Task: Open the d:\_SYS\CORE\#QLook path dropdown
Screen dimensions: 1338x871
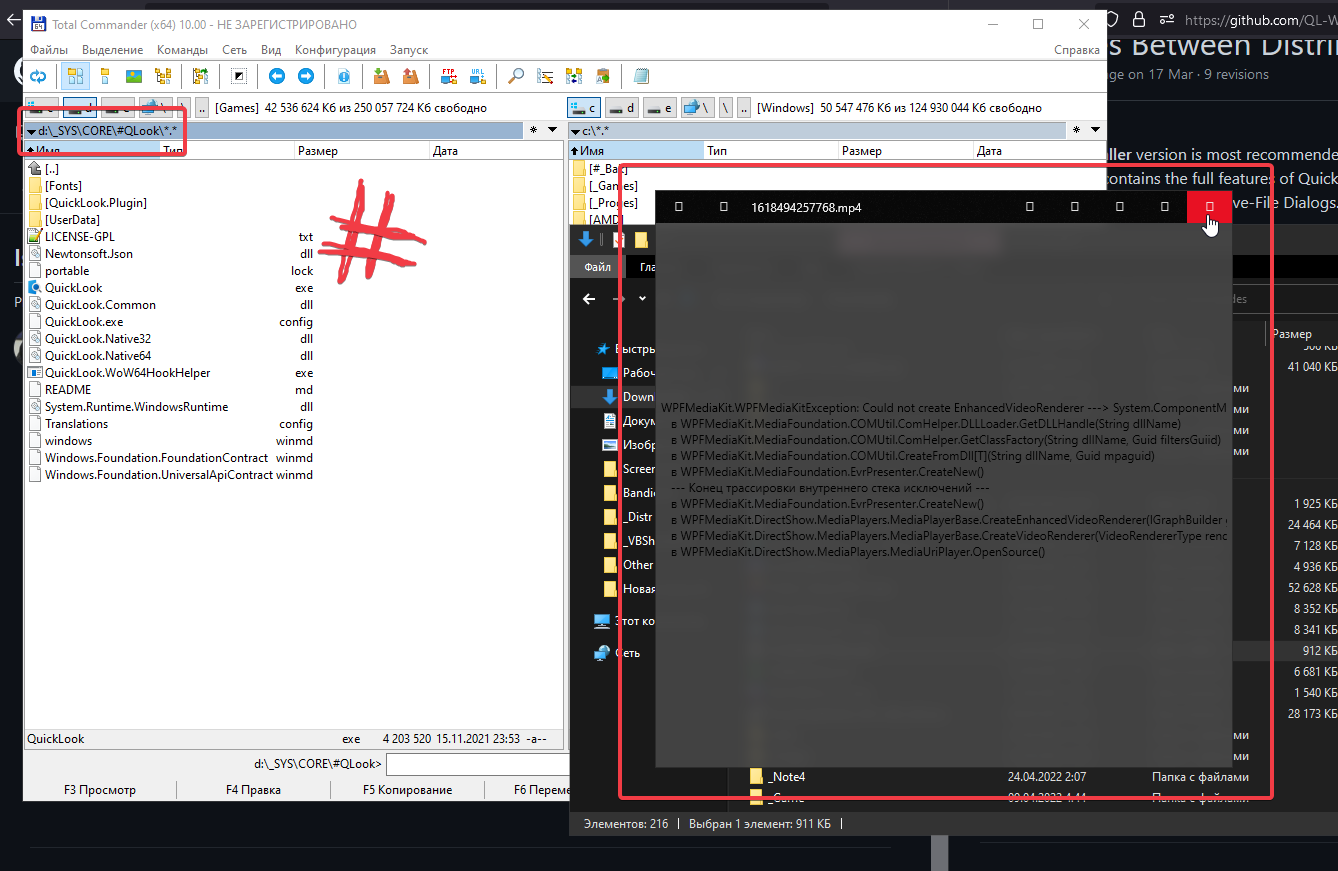Action: click(30, 130)
